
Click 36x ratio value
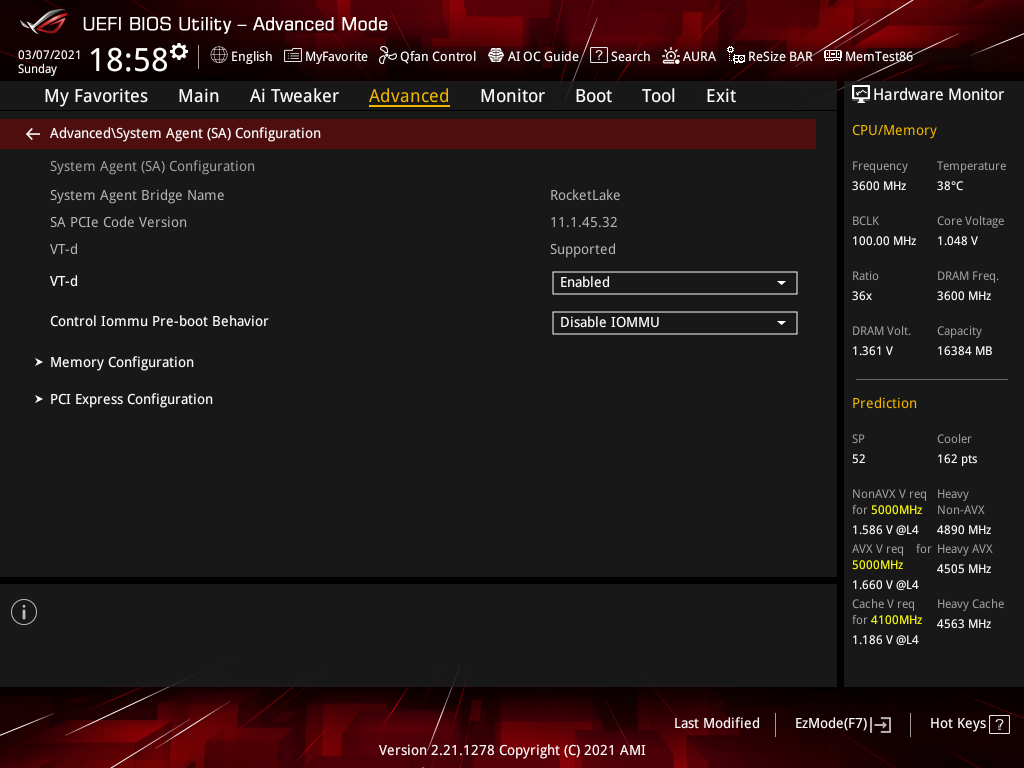coord(862,296)
